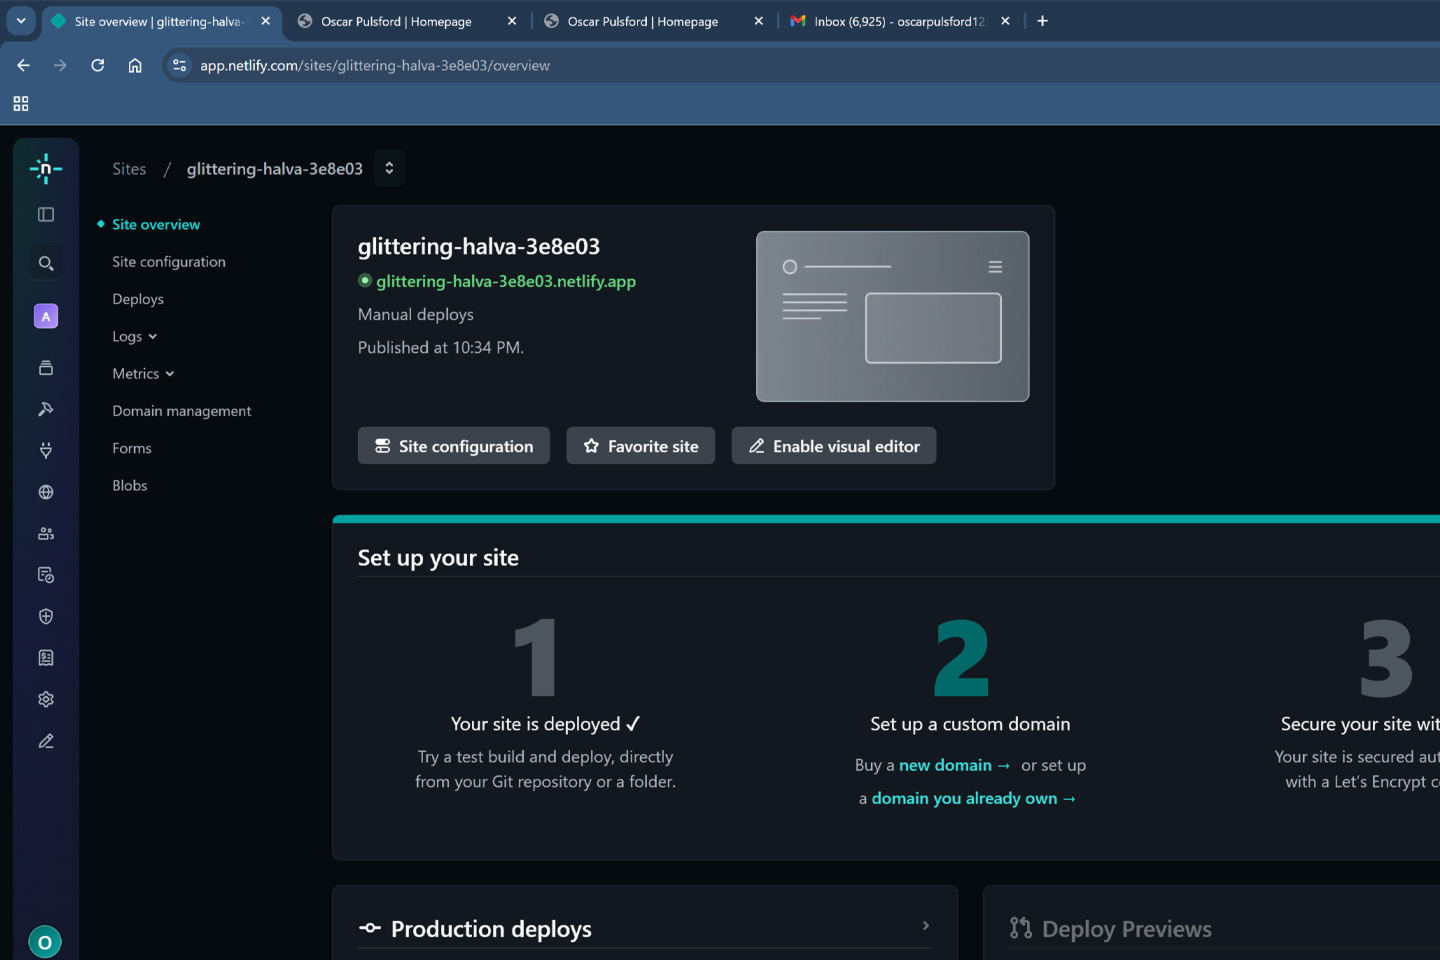
Task: Select Blobs in side navigation
Action: coord(130,485)
